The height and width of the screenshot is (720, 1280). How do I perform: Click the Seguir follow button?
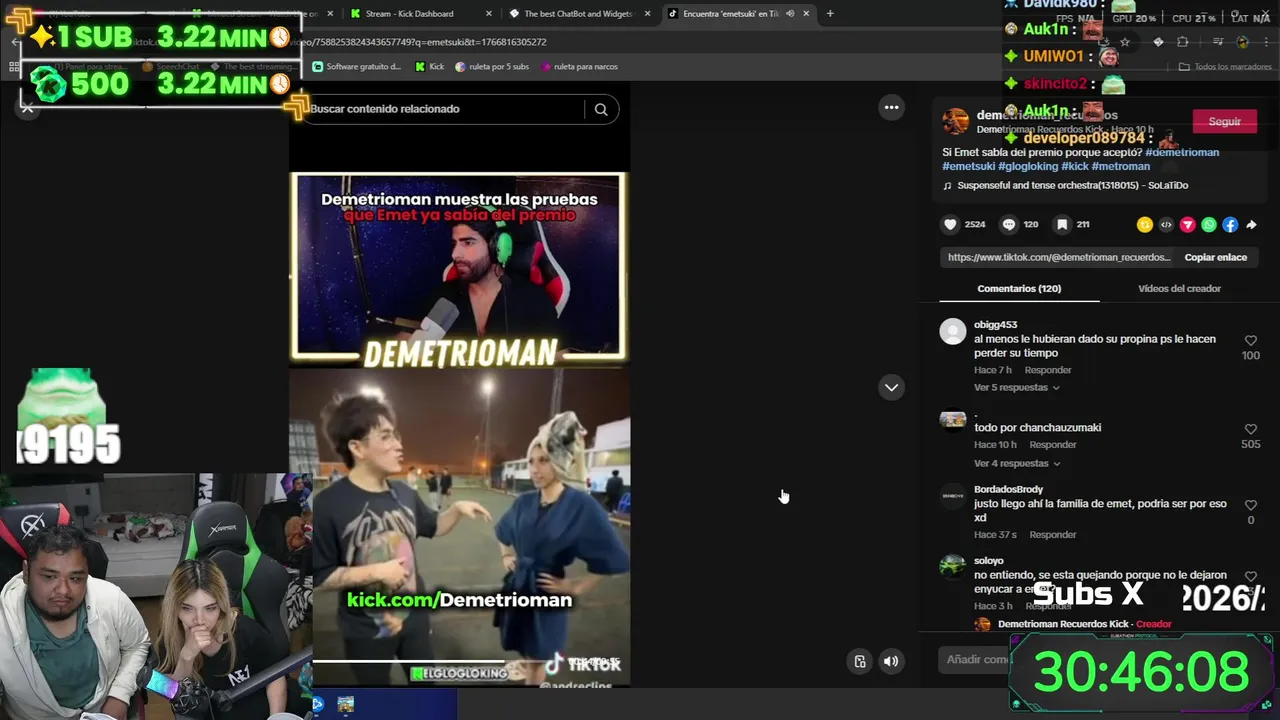1224,121
